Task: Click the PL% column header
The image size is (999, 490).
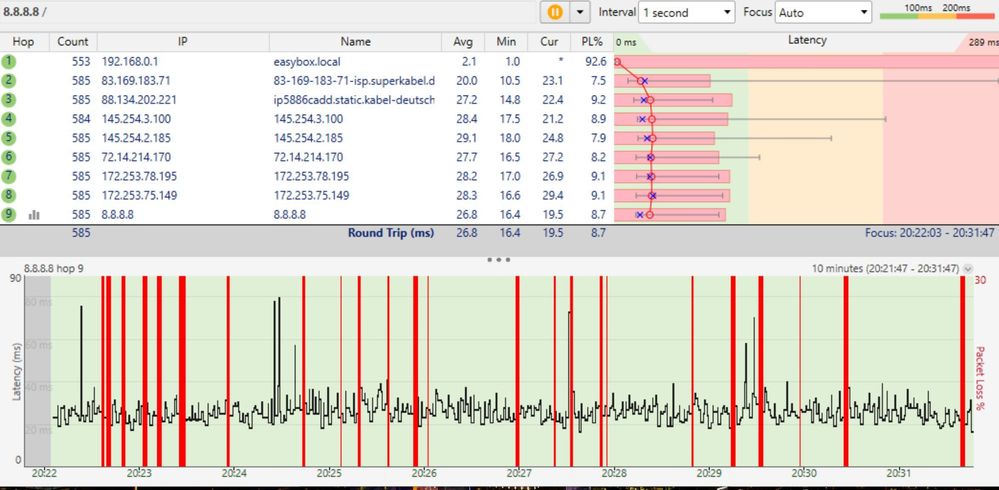Action: point(591,41)
